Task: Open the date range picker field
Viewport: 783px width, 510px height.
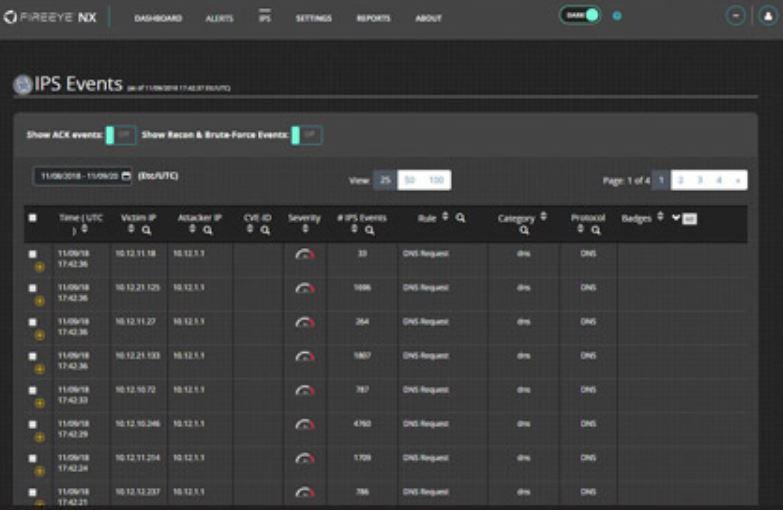Action: tap(82, 176)
